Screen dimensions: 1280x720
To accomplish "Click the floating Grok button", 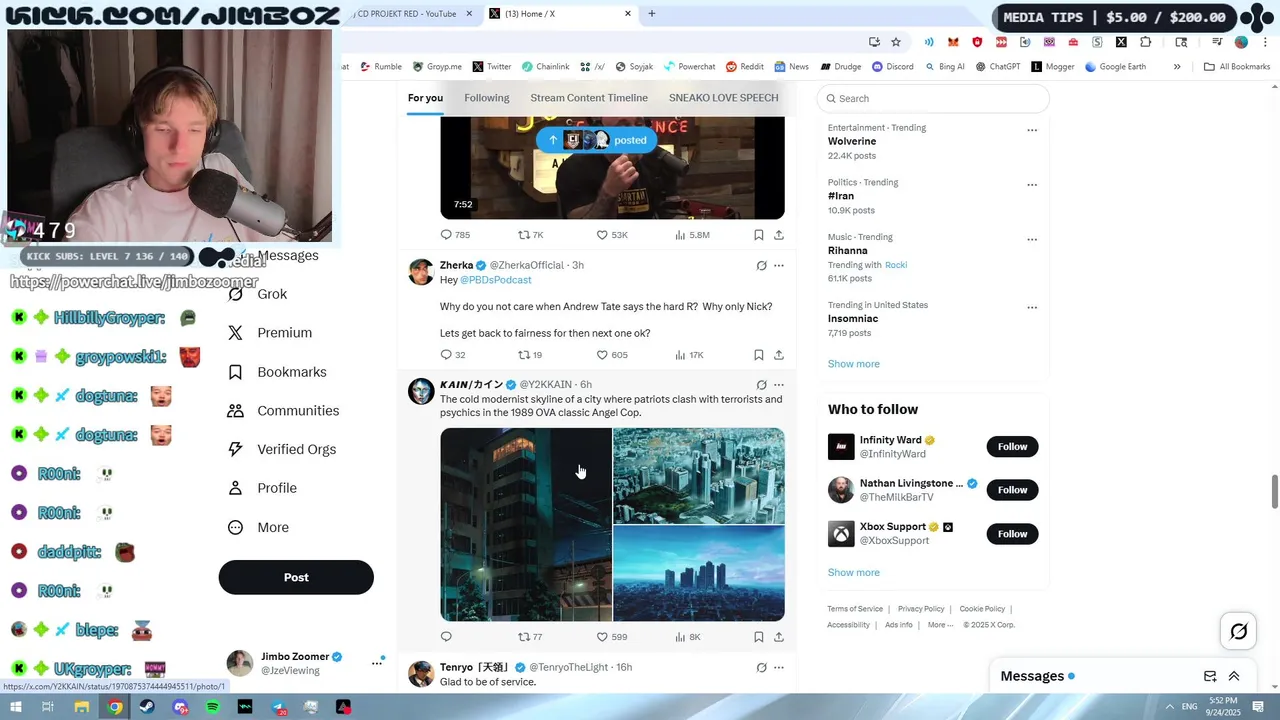I will (1238, 631).
